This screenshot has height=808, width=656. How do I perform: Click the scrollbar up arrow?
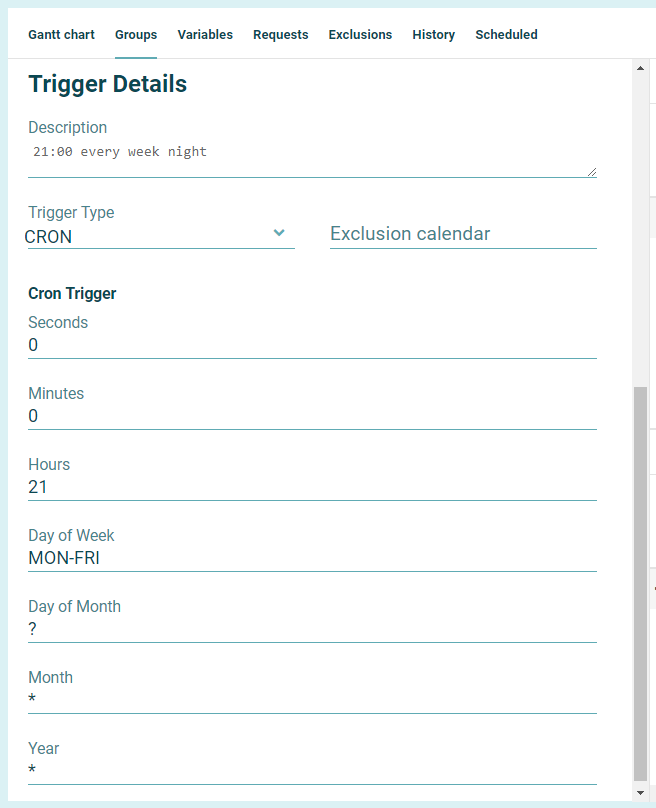pos(641,68)
